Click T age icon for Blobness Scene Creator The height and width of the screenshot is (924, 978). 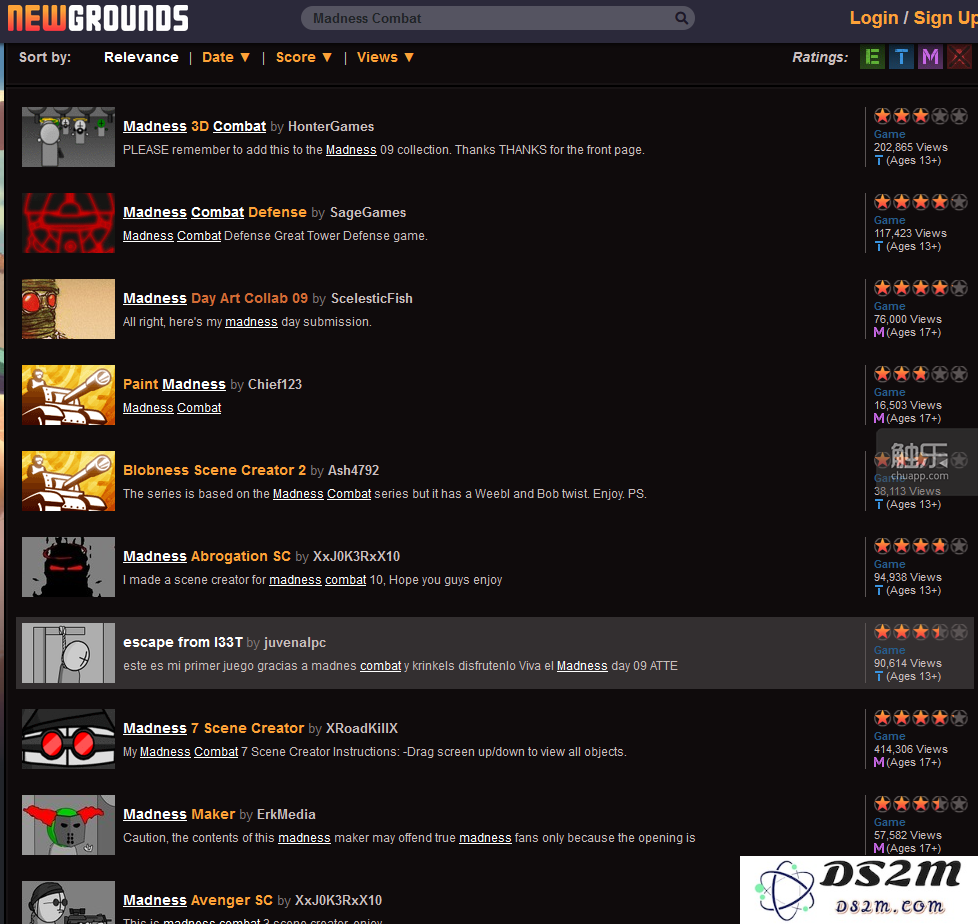(879, 505)
